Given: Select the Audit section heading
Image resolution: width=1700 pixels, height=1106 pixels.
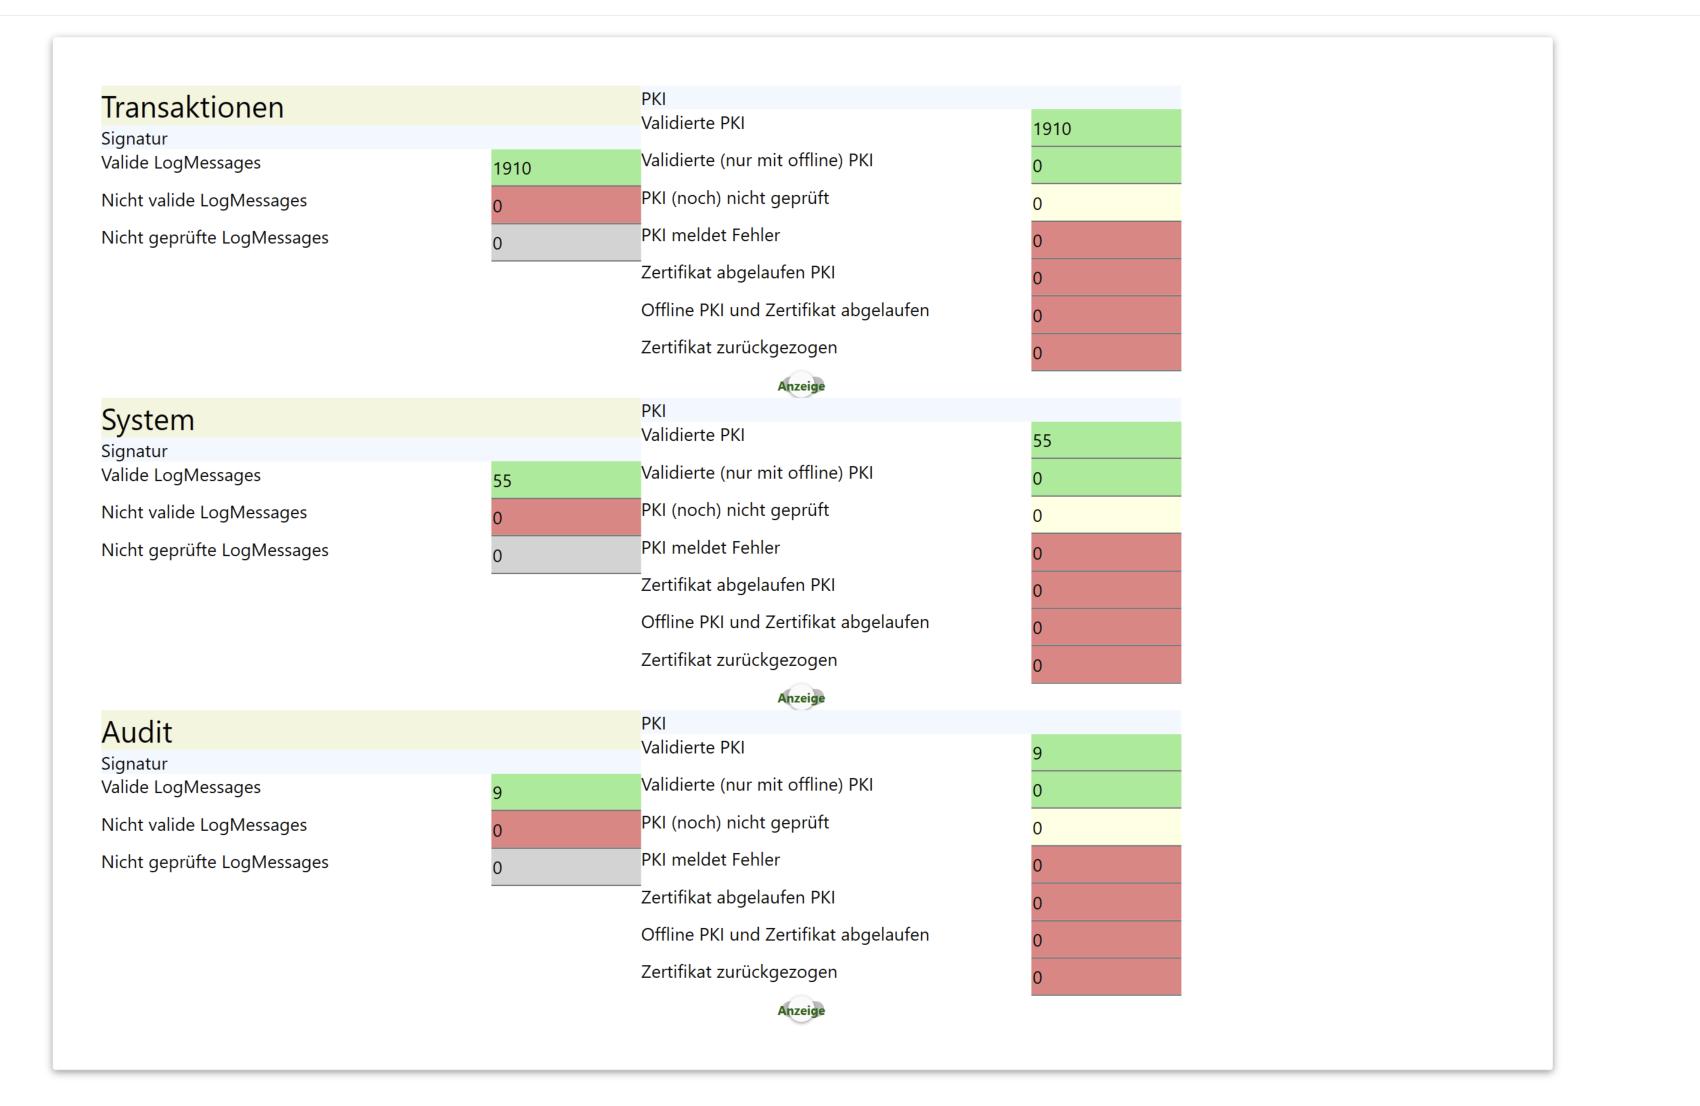Looking at the screenshot, I should 137,731.
